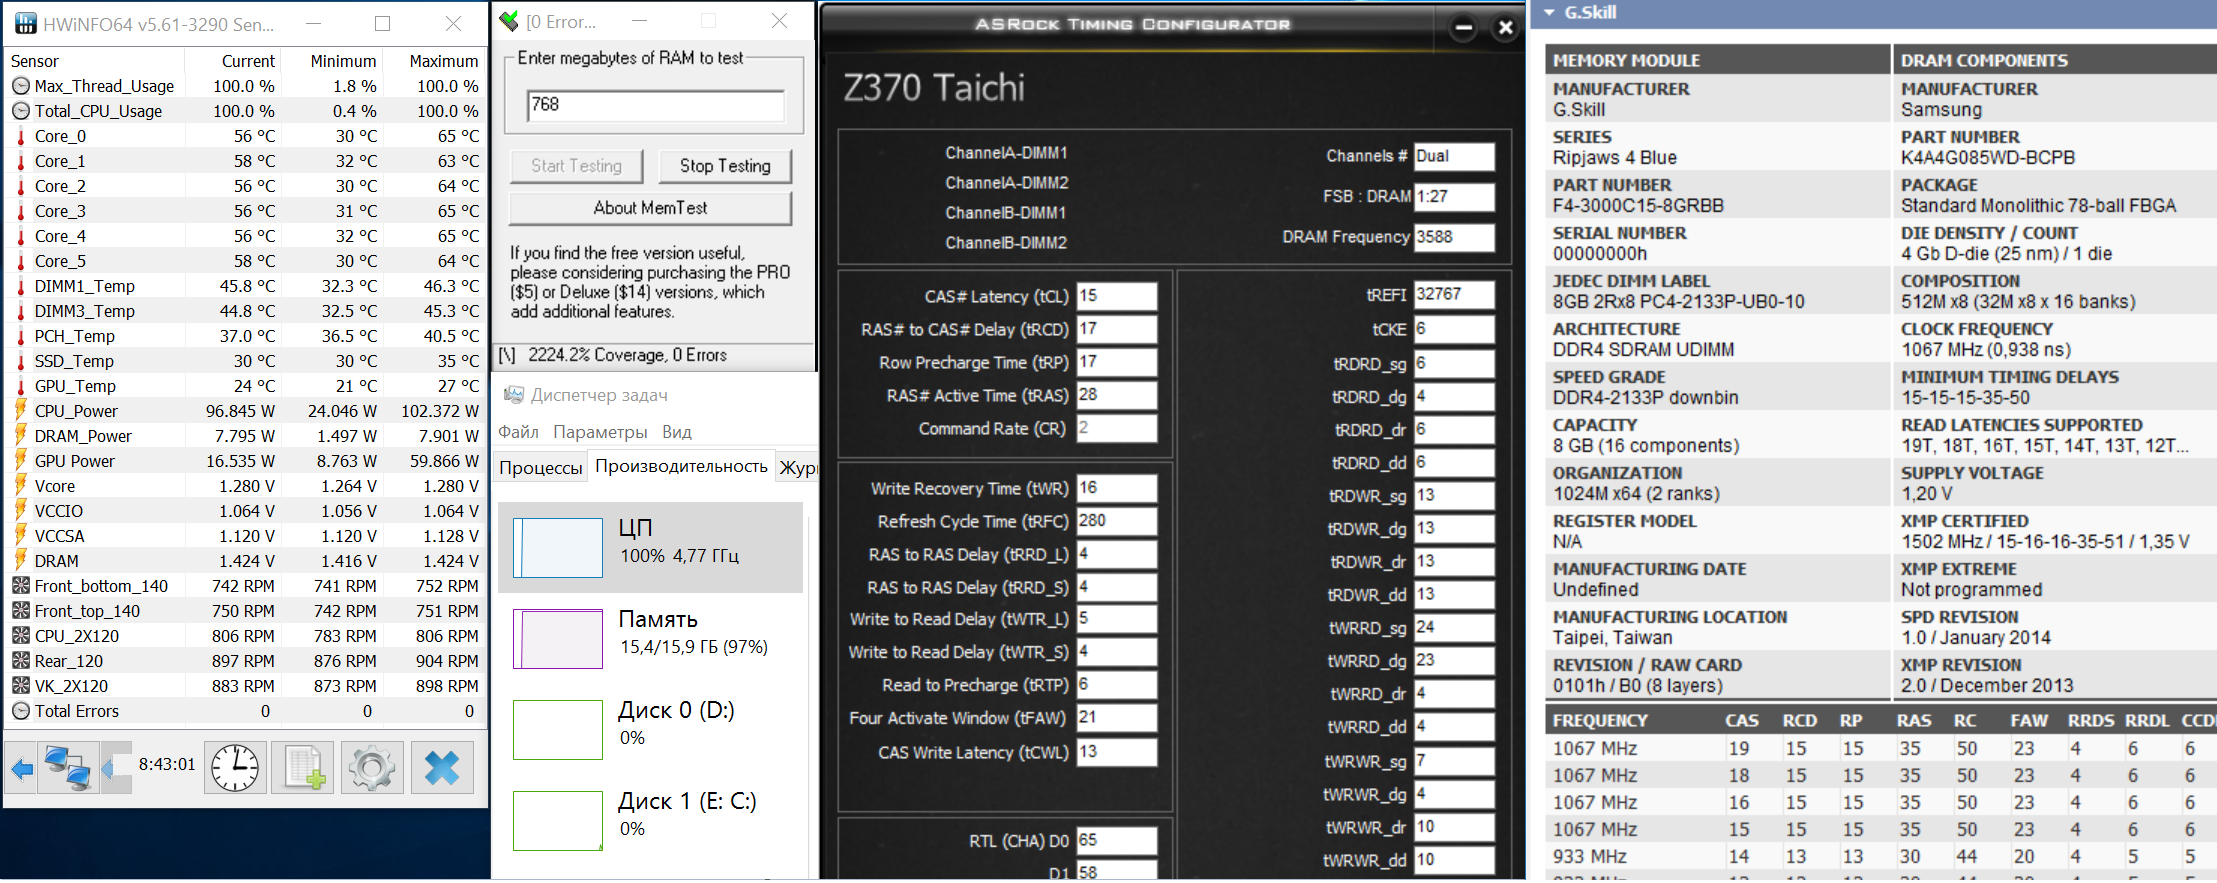The height and width of the screenshot is (883, 2217).
Task: Click the XMP Certified value '1502 MHz / 15-16-16-35-51 / 1,35 V'
Action: pos(2045,542)
